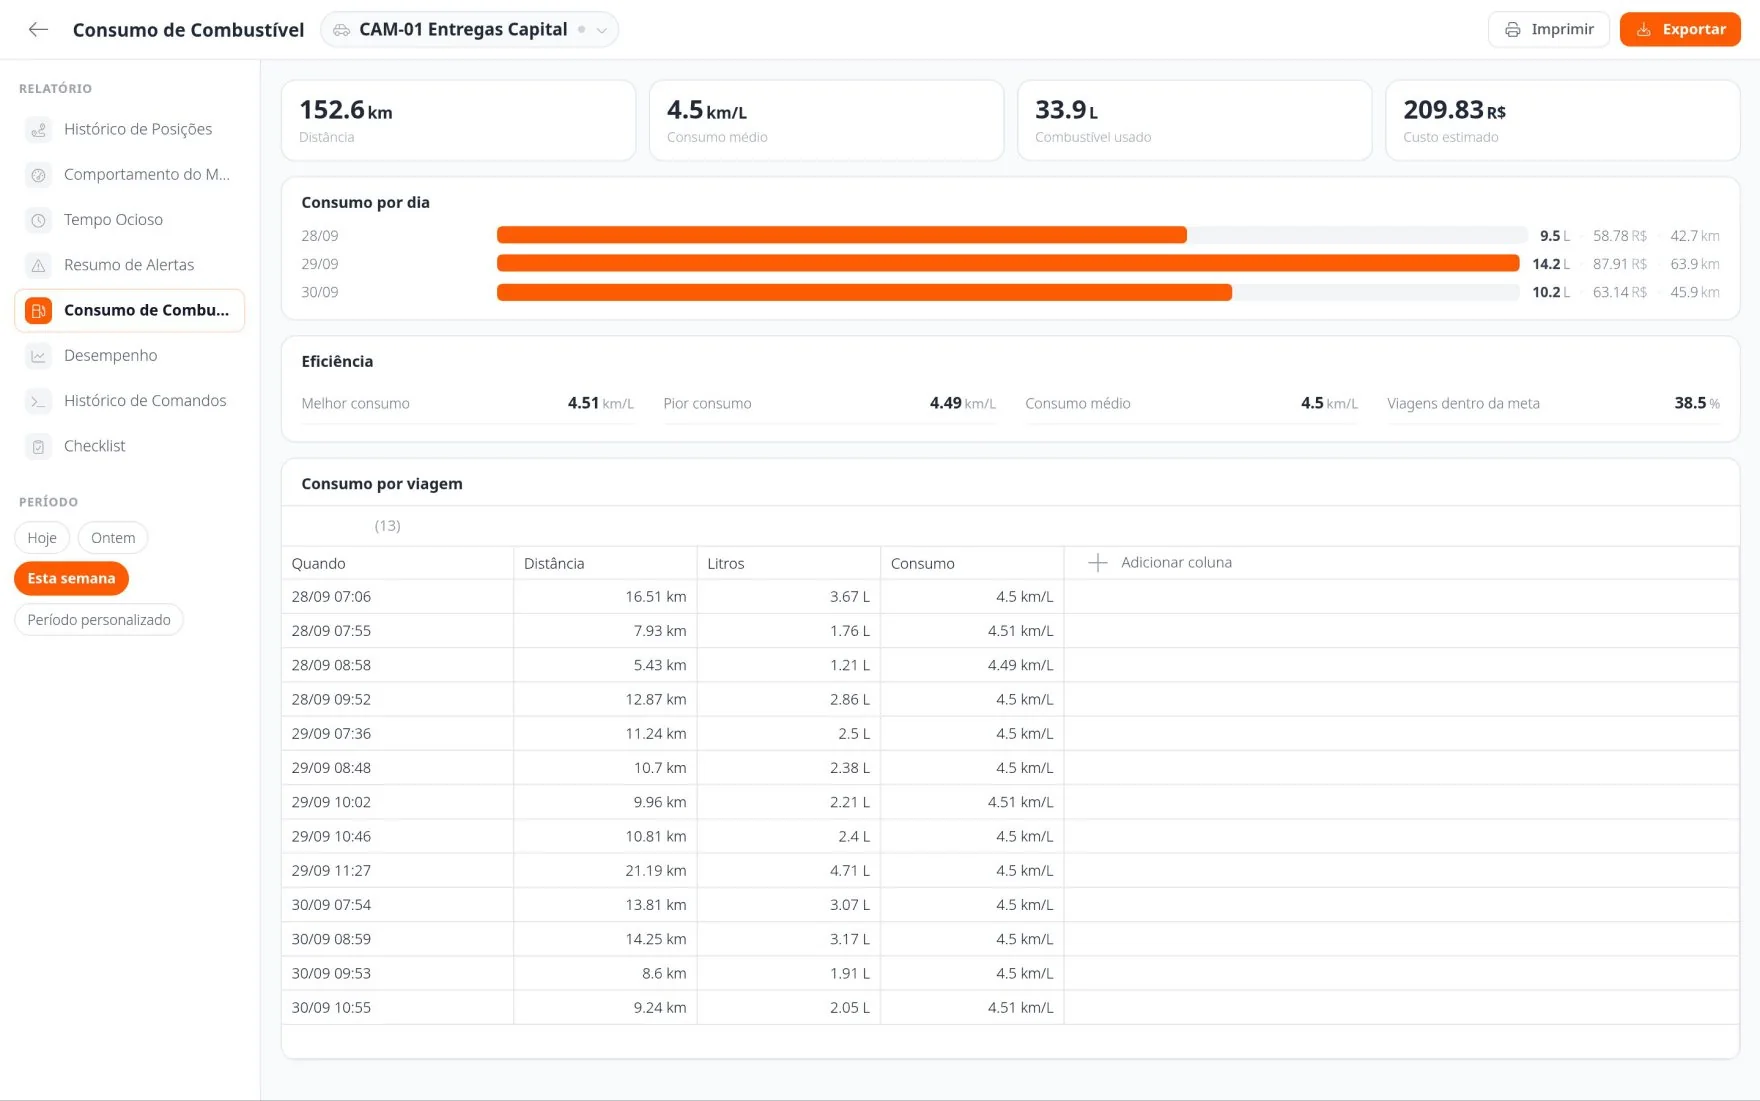Open Resumo de Alertas warning icon
Image resolution: width=1760 pixels, height=1101 pixels.
(x=38, y=265)
